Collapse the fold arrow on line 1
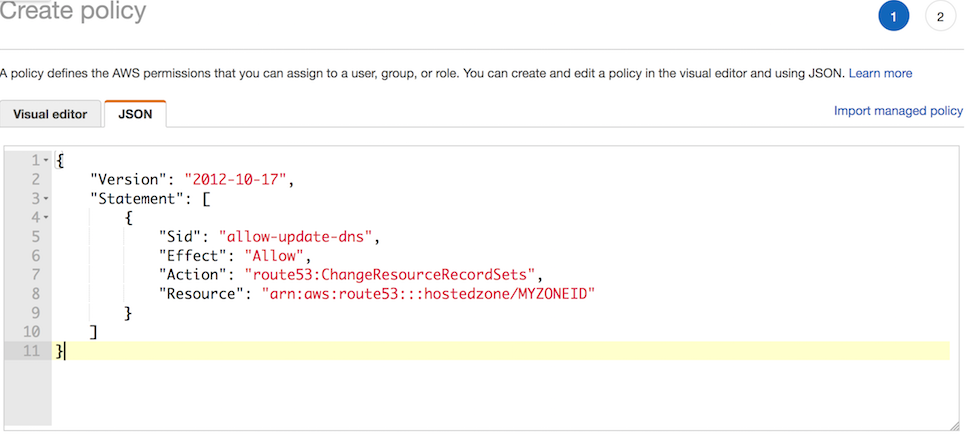Screen dimensions: 966x437 coord(46,161)
